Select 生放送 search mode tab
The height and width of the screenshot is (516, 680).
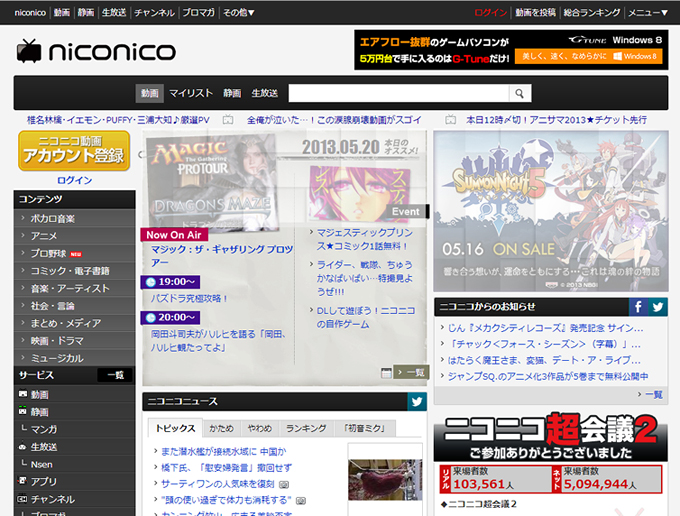click(x=265, y=93)
